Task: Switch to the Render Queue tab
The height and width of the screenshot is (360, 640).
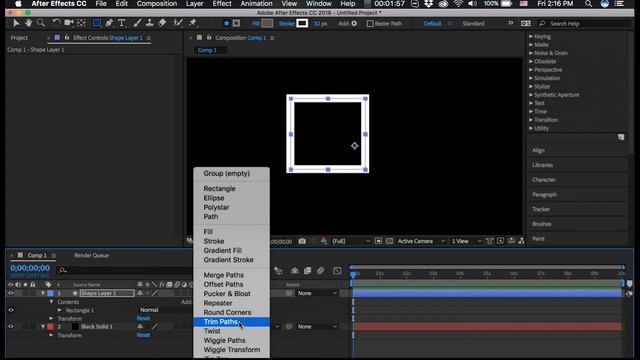Action: point(91,256)
